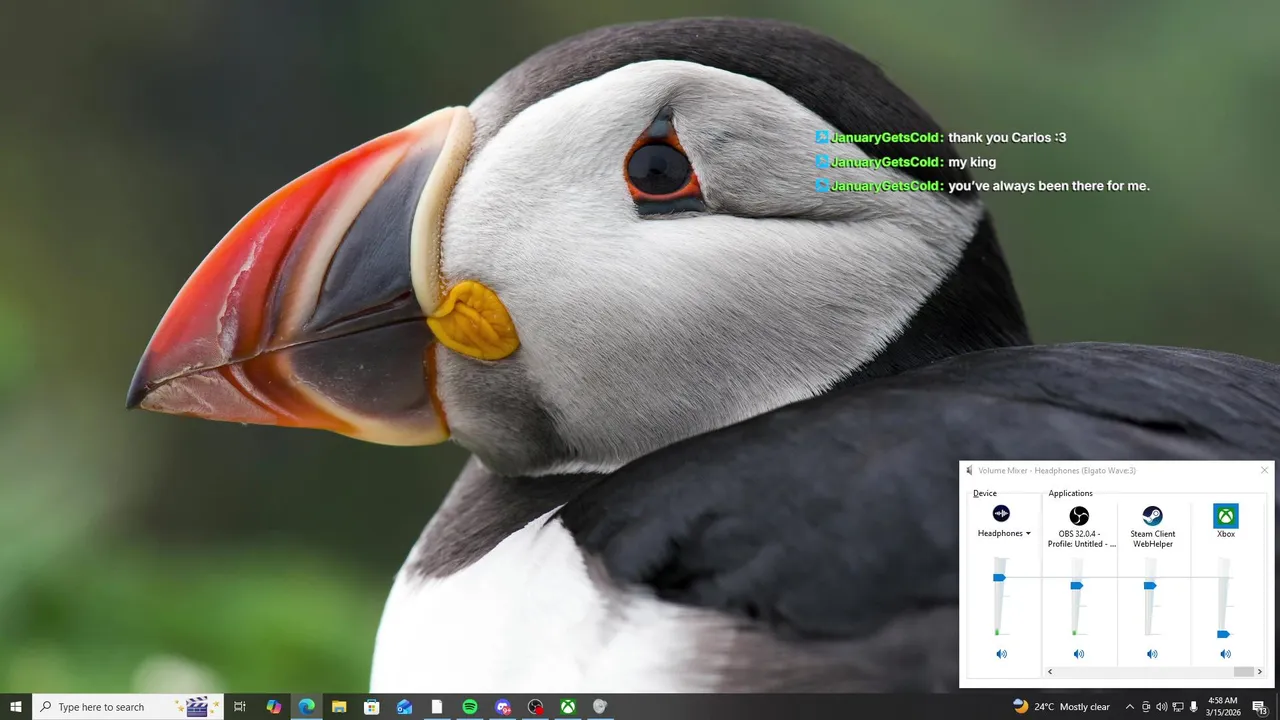Click the Steam icon in Volume Mixer
1280x720 pixels.
coord(1152,516)
